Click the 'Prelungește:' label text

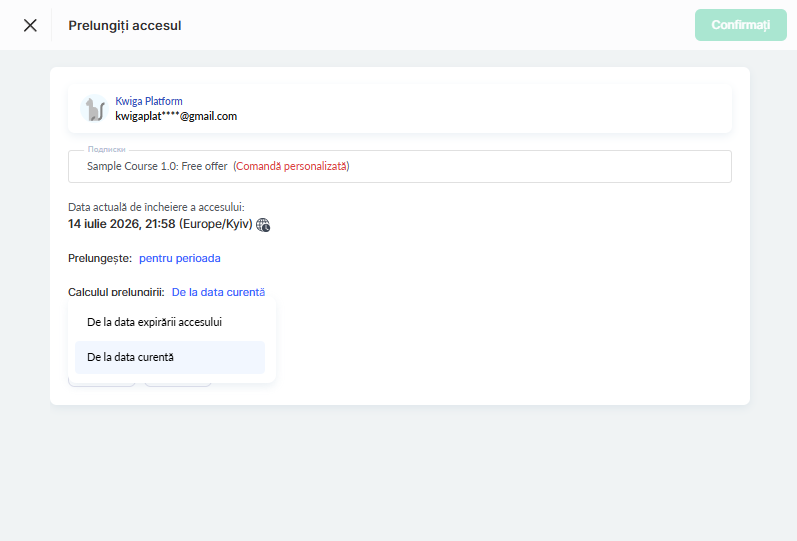(100, 258)
